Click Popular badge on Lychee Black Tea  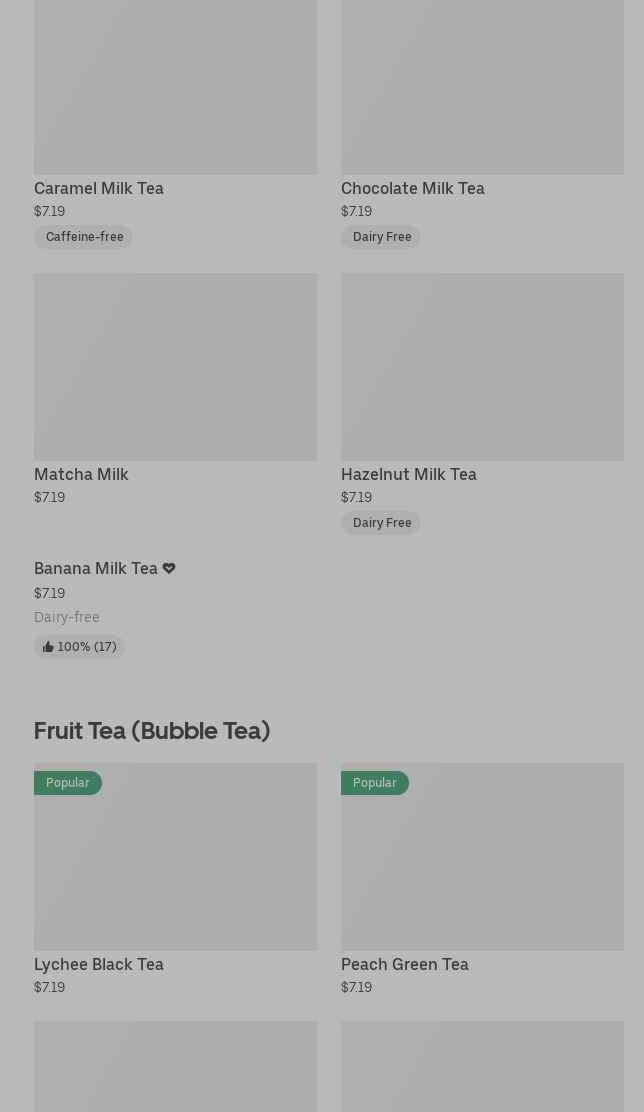click(67, 783)
